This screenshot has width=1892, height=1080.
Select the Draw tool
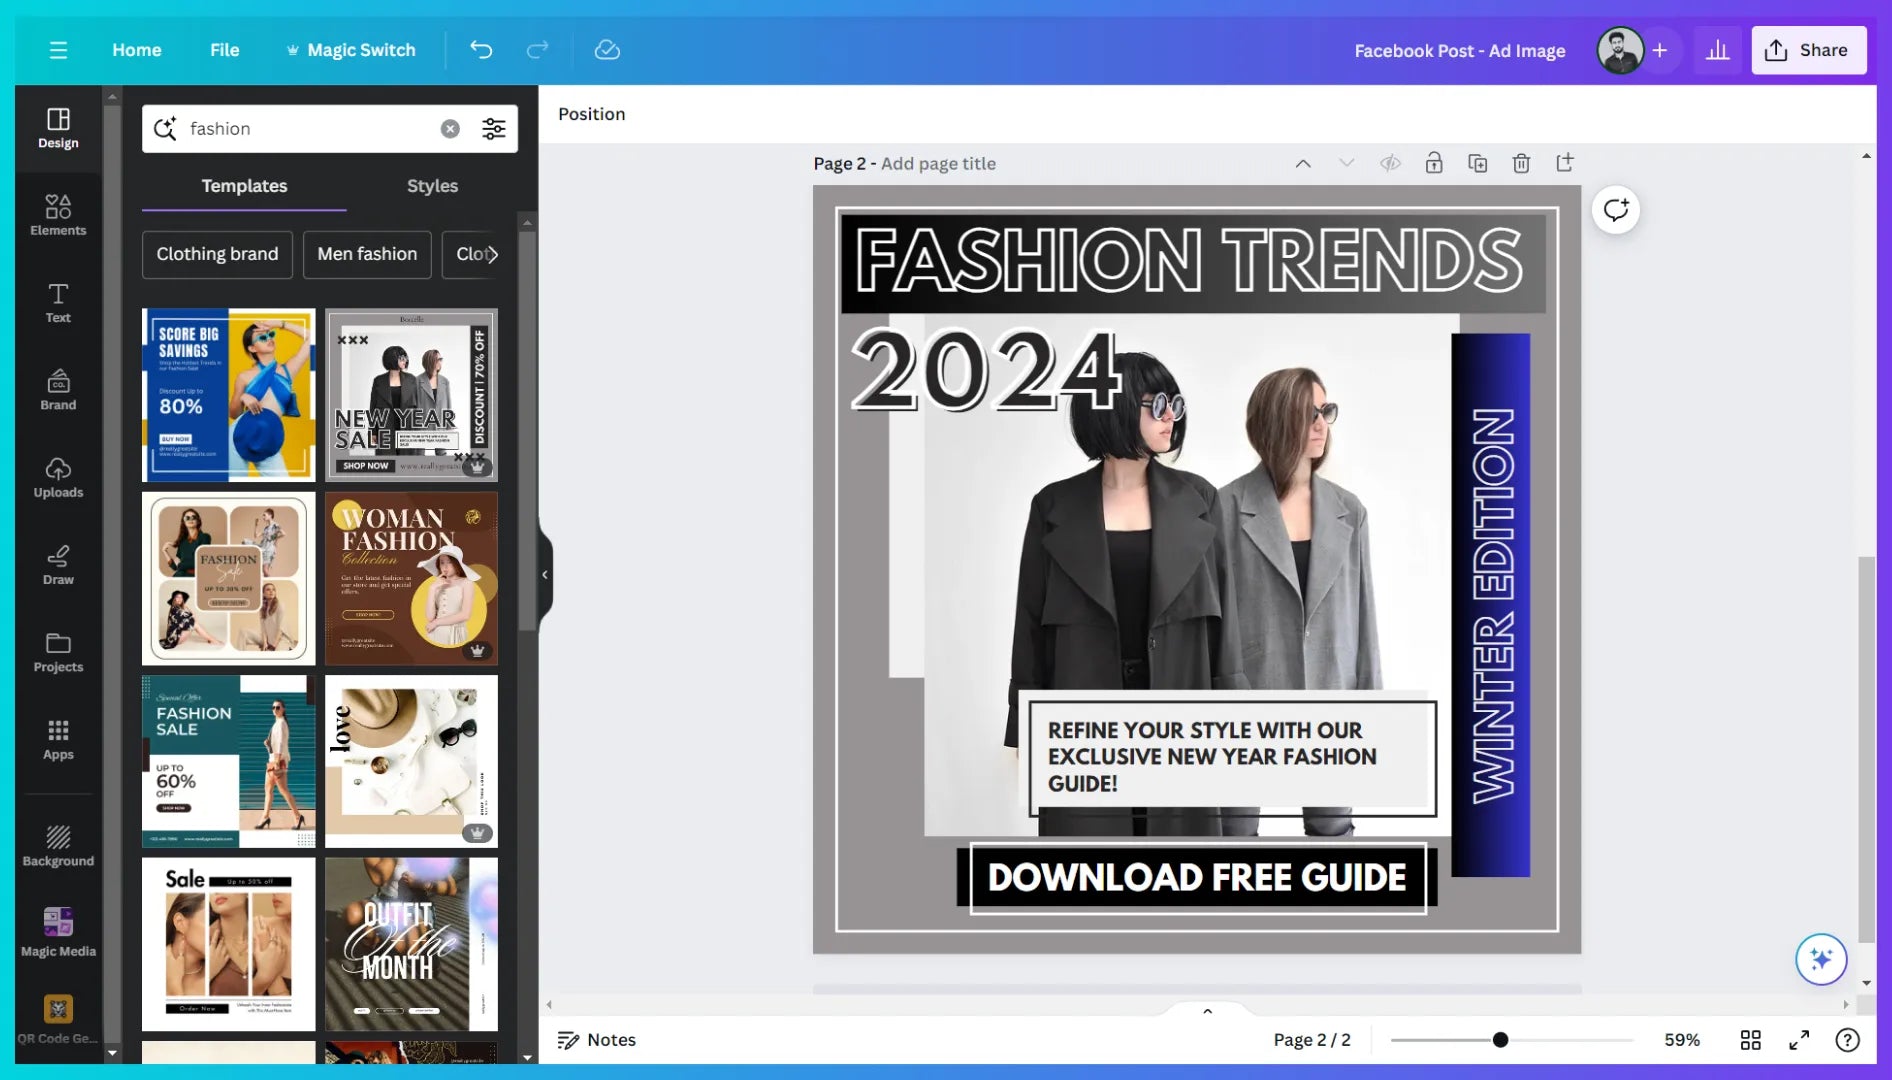[58, 565]
